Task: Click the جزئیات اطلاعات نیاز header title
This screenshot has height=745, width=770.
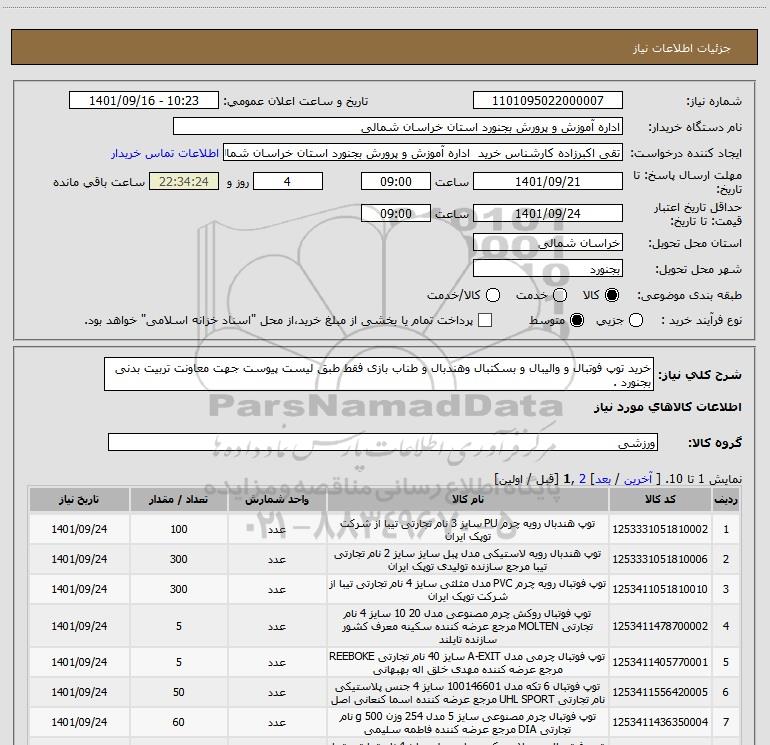Action: 682,48
